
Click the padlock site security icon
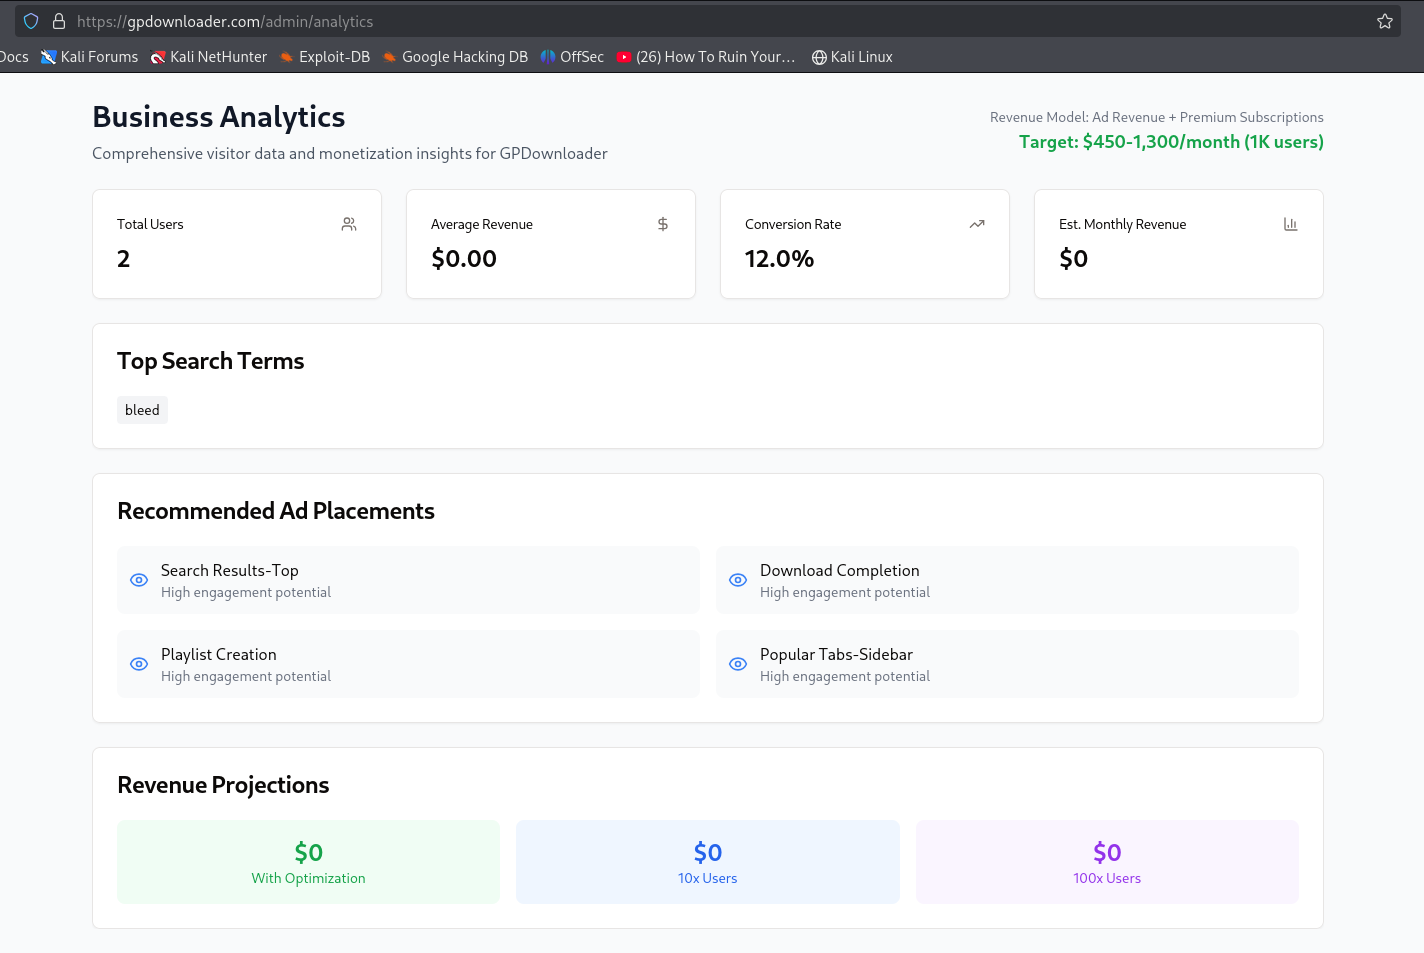(59, 21)
